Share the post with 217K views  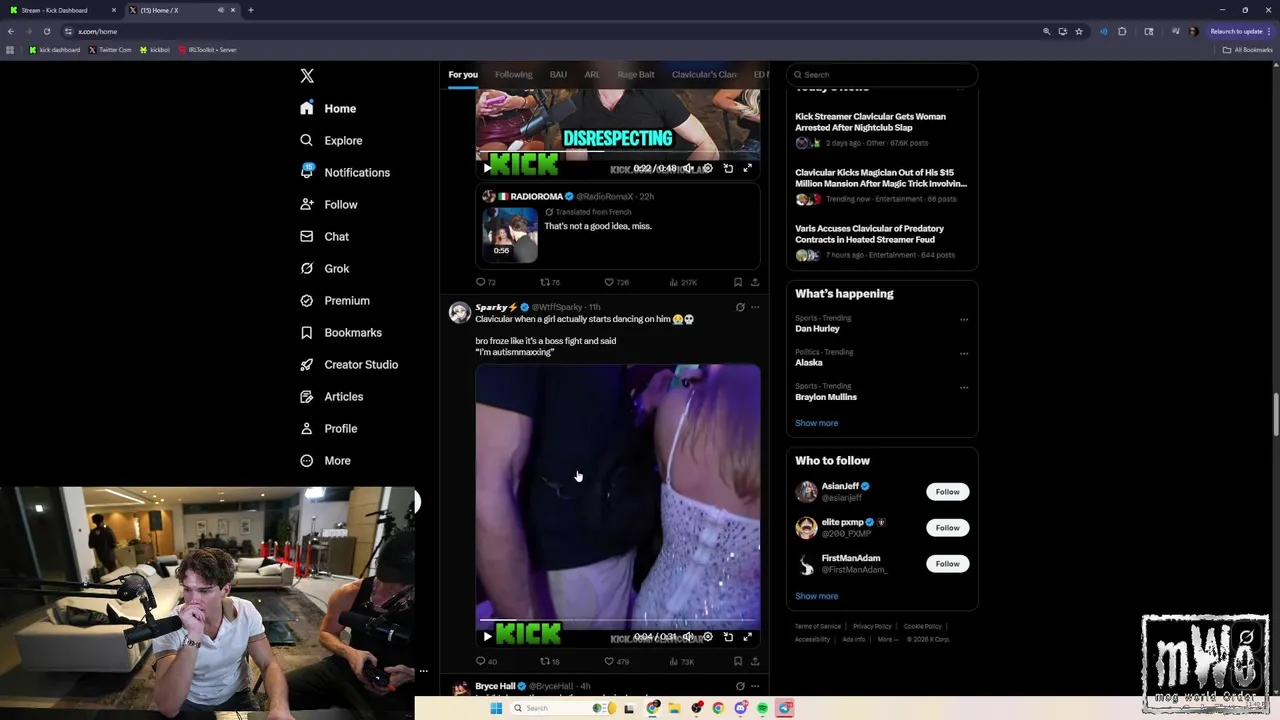click(x=755, y=282)
